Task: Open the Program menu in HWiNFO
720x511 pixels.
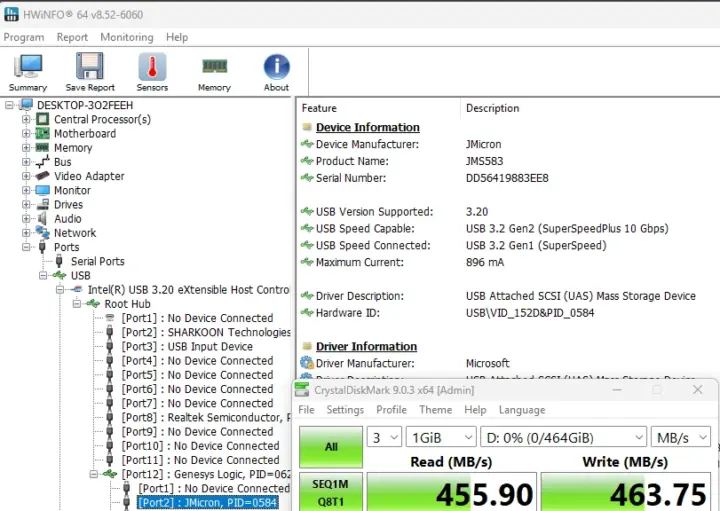Action: coord(24,37)
